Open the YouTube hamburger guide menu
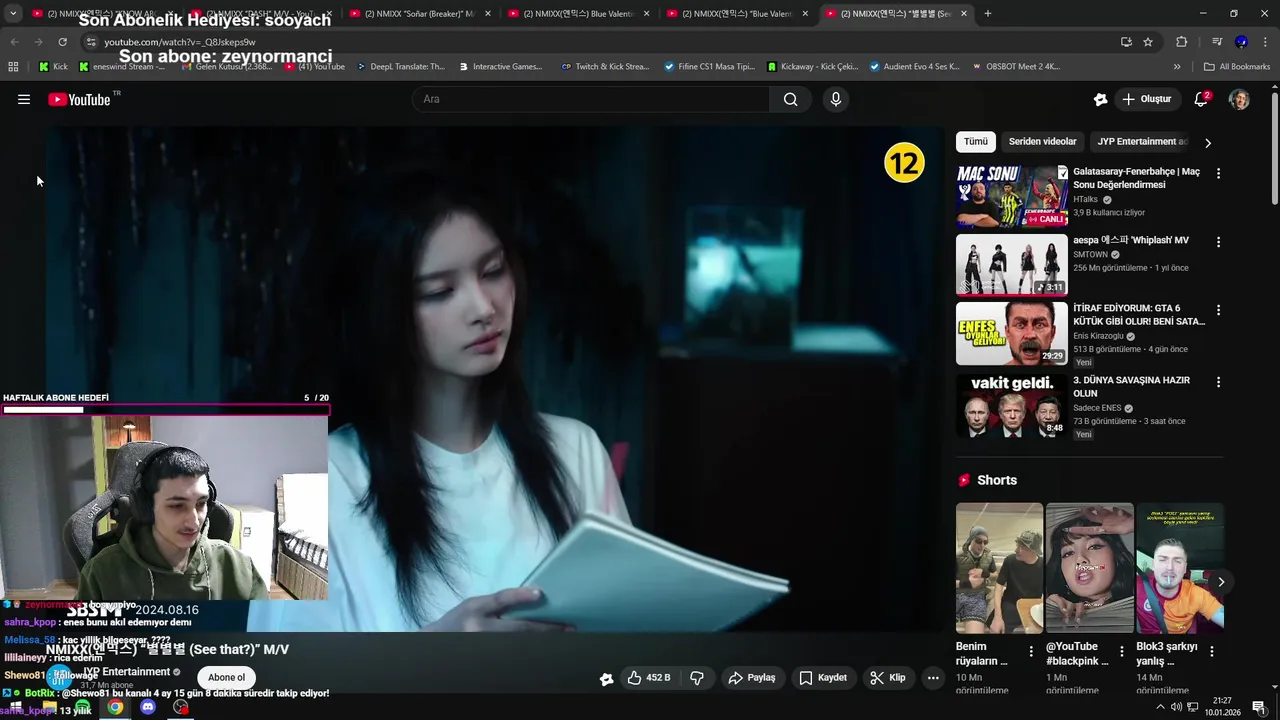 click(x=24, y=99)
